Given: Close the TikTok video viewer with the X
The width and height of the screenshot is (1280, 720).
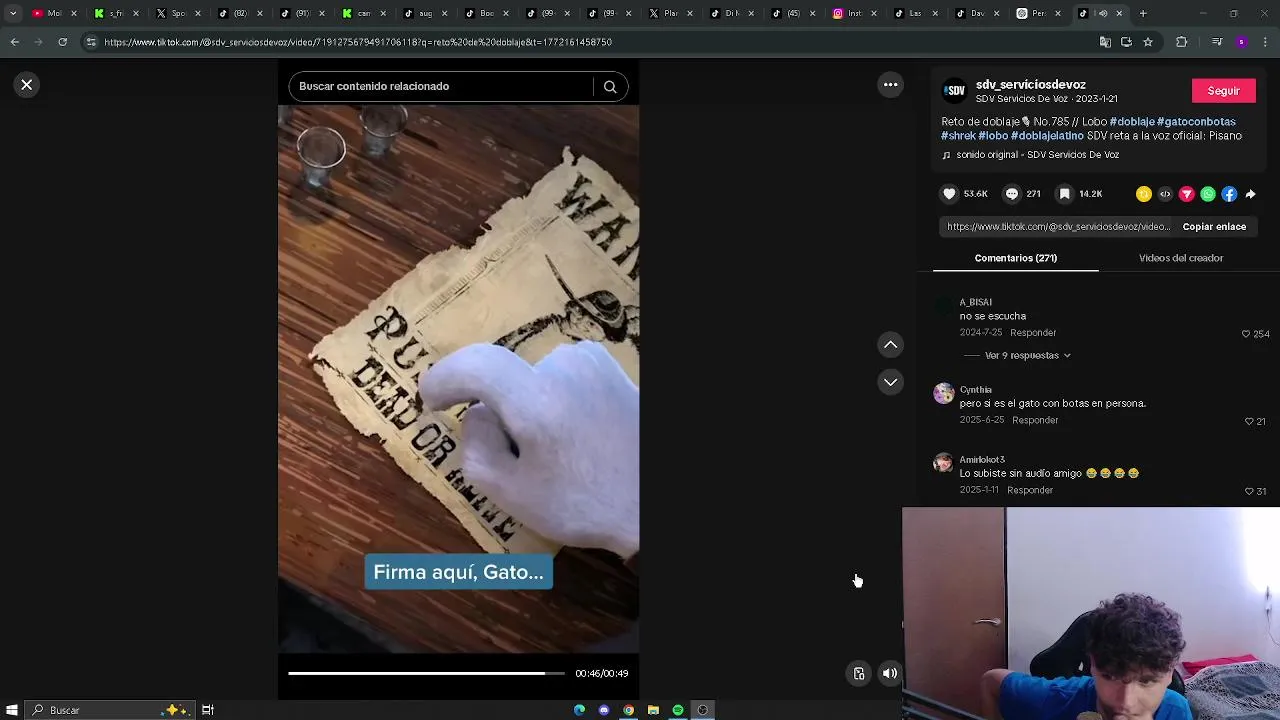Looking at the screenshot, I should (x=27, y=85).
